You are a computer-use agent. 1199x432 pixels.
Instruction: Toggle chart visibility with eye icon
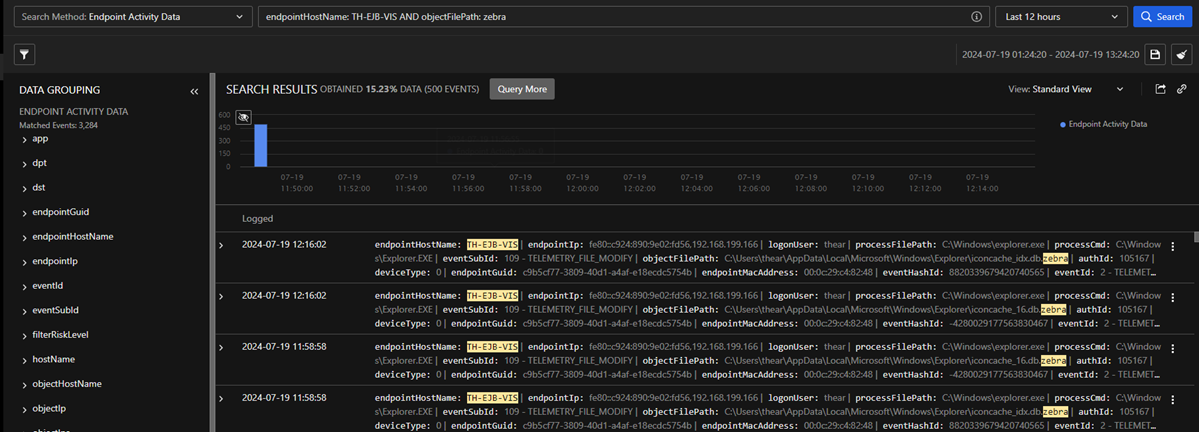[243, 117]
